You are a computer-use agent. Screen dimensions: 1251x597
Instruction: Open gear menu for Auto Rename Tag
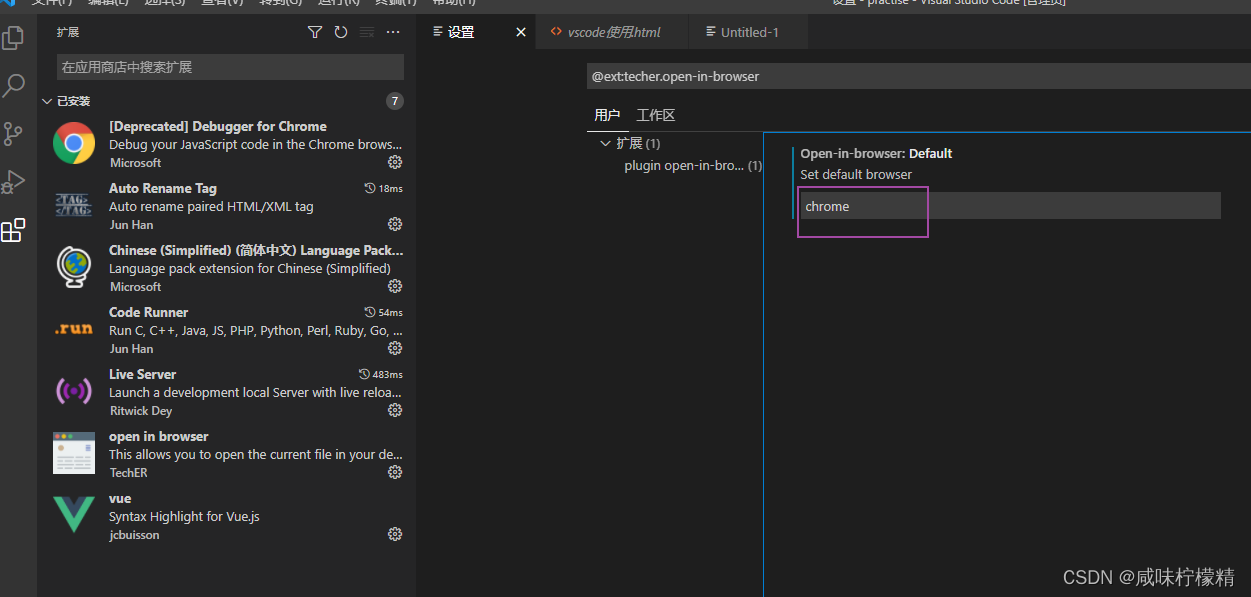(395, 224)
